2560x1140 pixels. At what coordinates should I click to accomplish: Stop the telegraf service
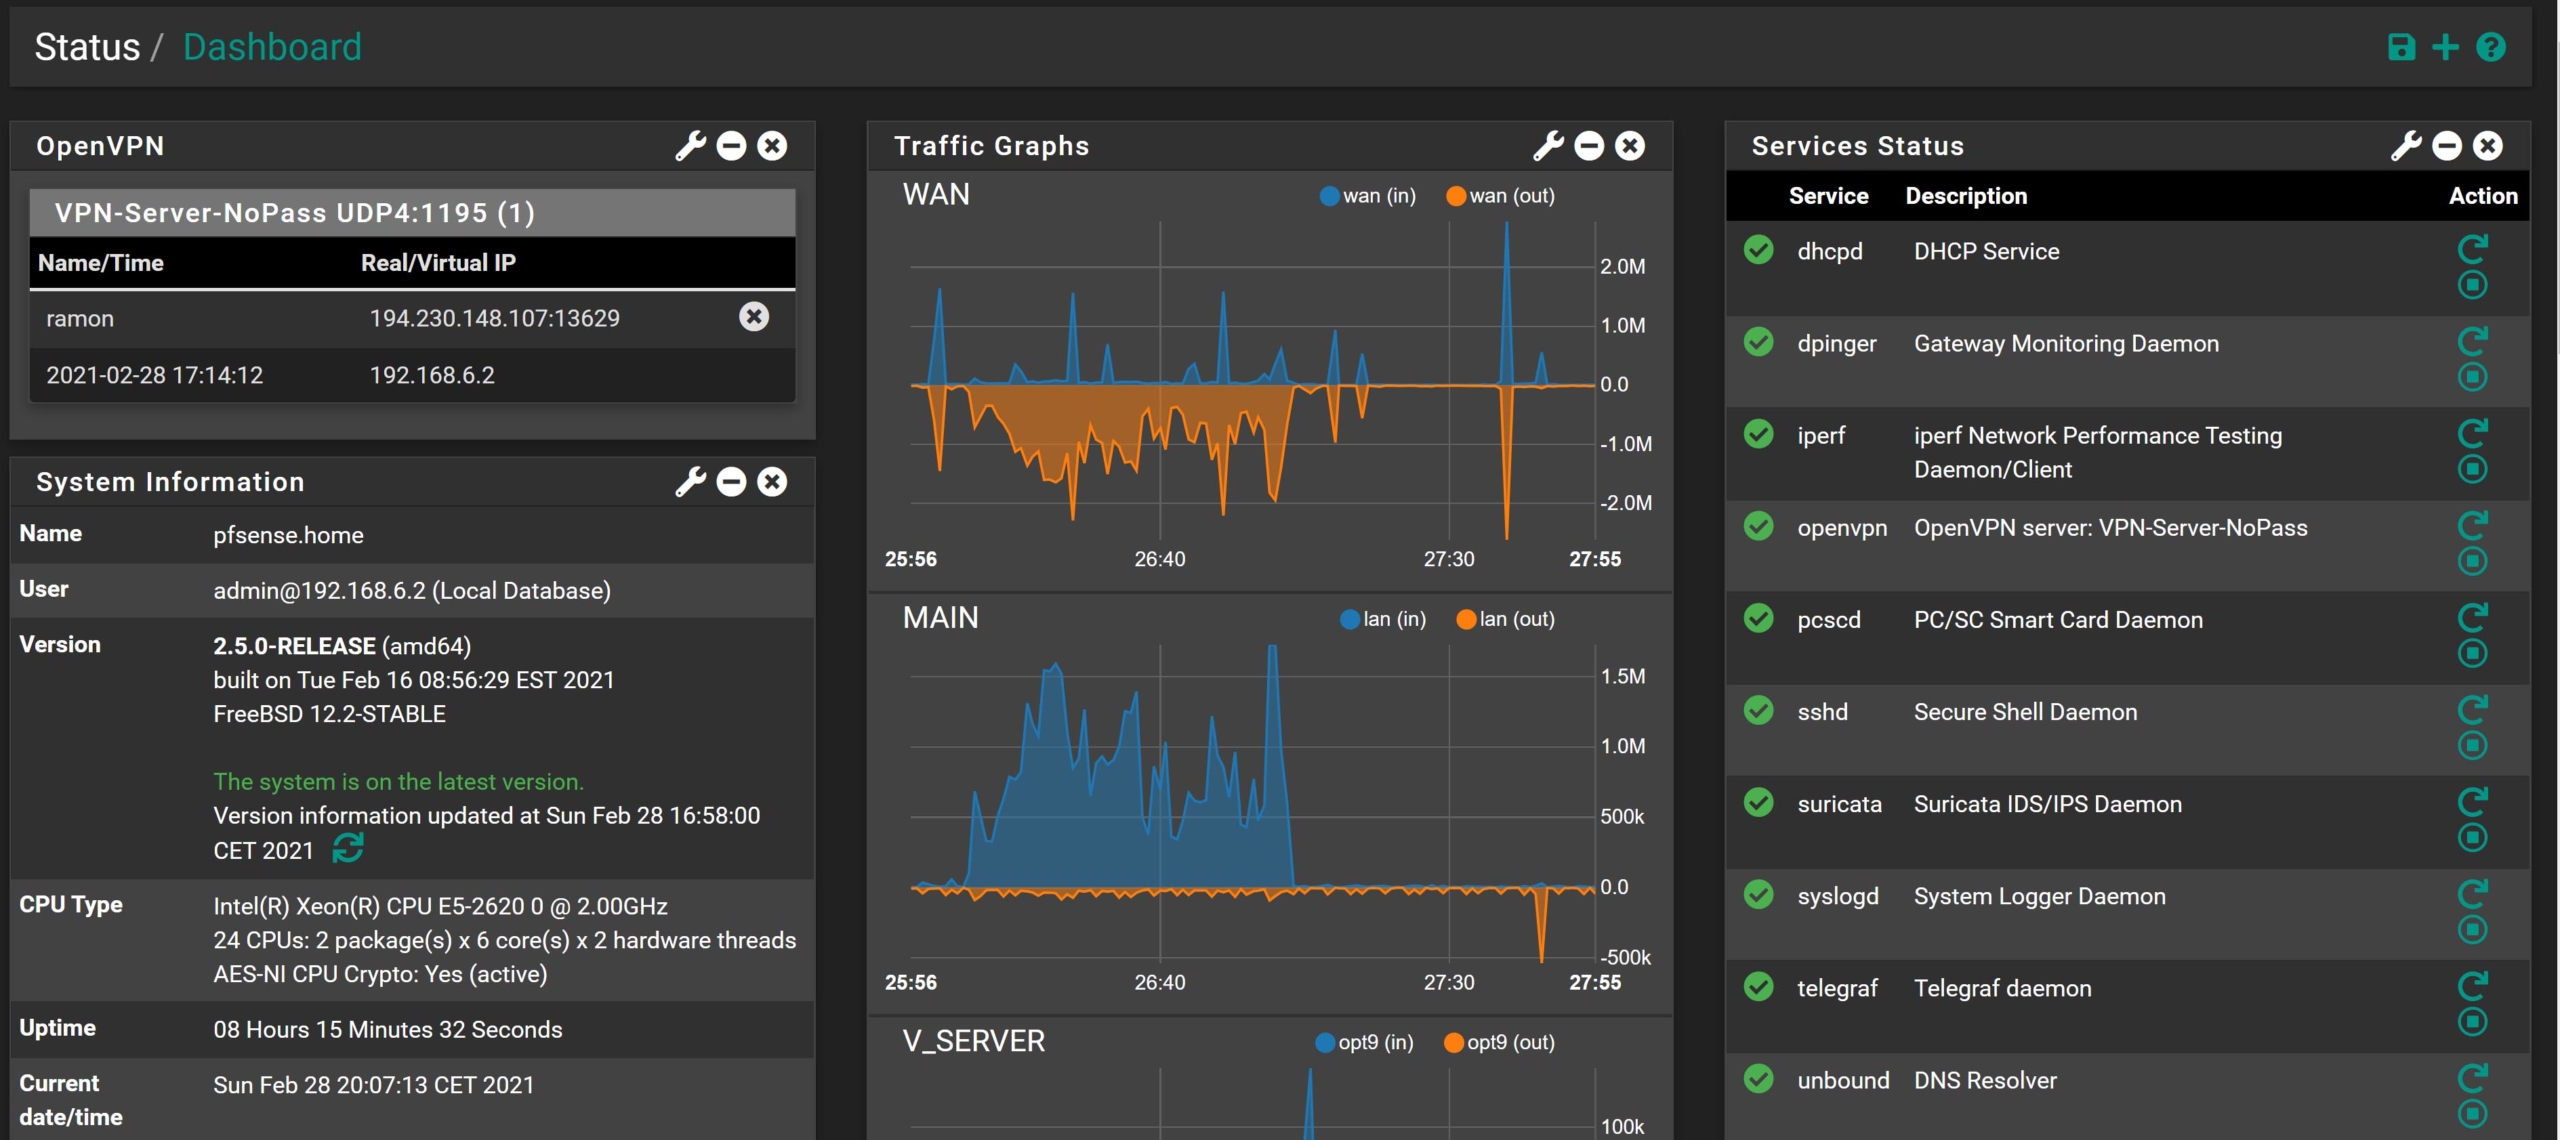click(x=2472, y=1022)
